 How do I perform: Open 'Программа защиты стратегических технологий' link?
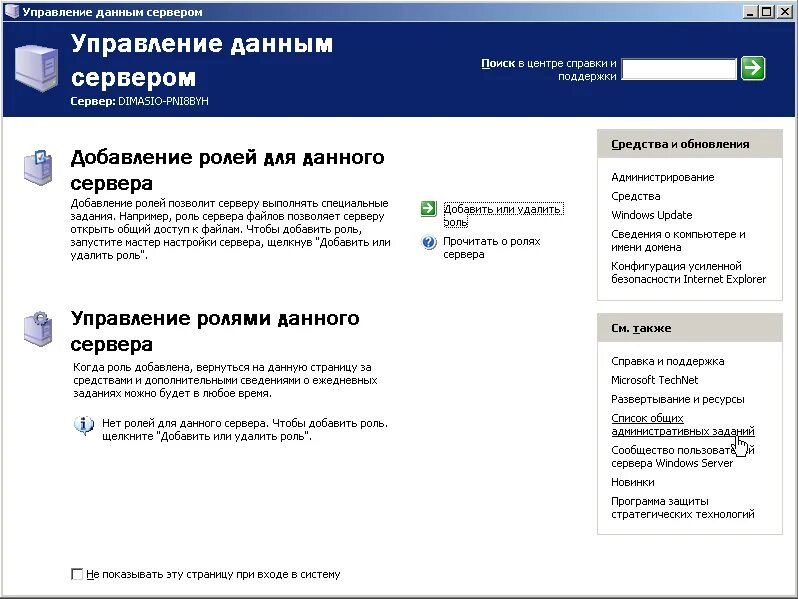(682, 507)
